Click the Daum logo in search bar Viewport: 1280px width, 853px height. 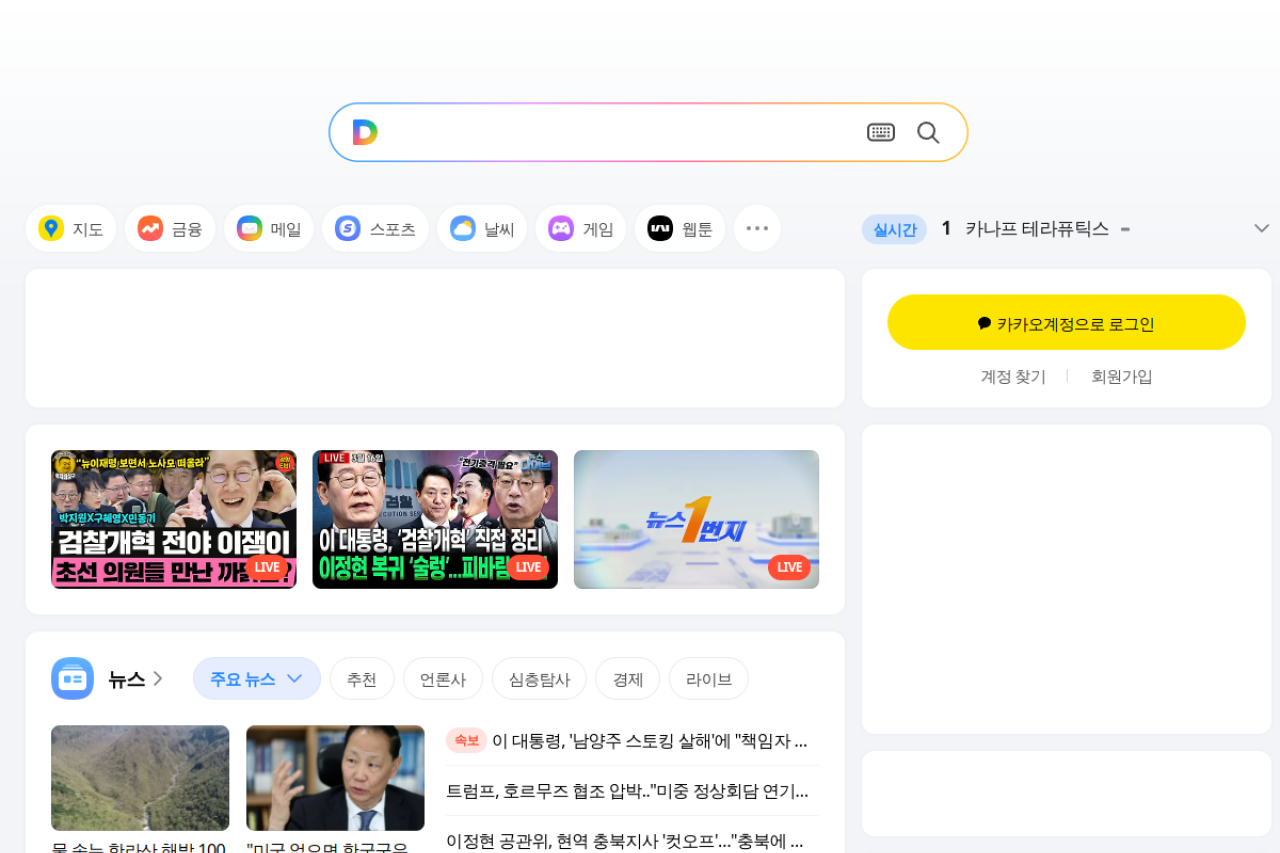point(365,132)
